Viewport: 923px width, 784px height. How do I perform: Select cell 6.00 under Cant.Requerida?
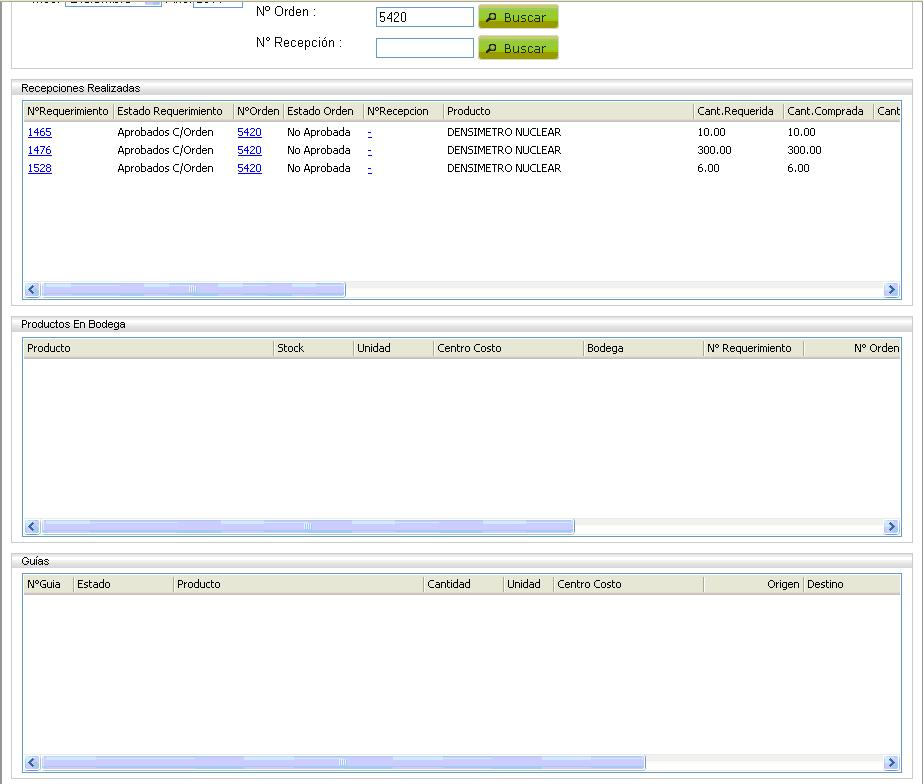[x=708, y=168]
